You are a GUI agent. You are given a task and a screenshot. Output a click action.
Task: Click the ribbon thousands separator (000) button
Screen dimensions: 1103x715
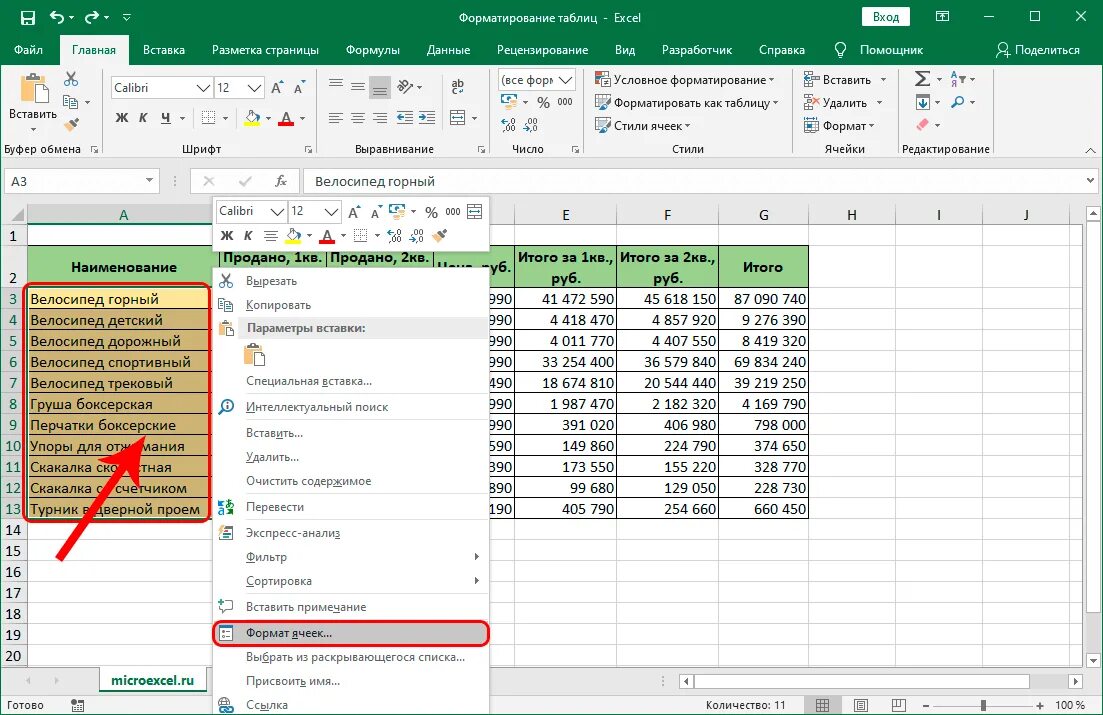(x=564, y=102)
